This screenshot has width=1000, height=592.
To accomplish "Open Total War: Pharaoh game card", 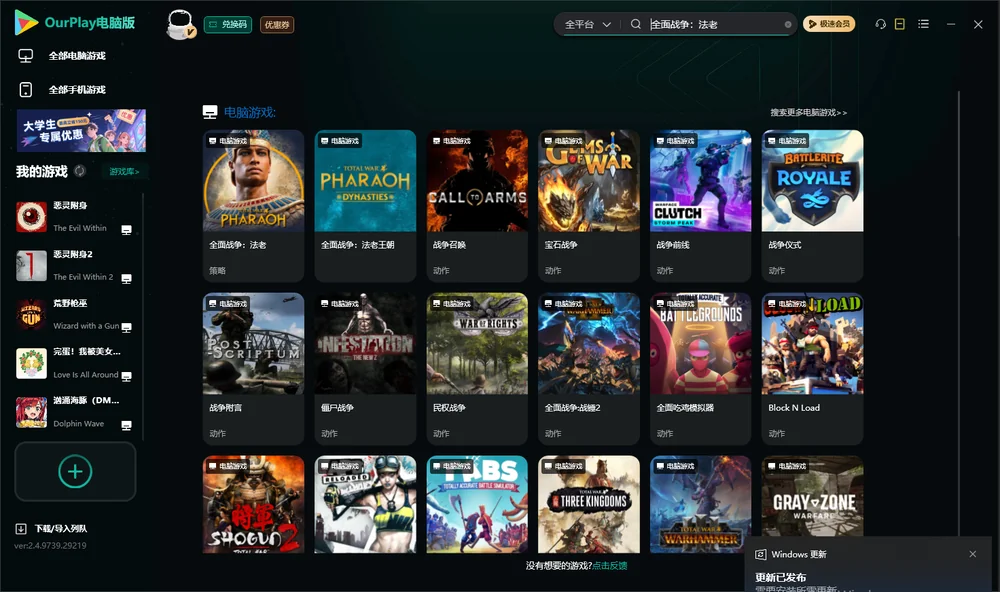I will pos(253,205).
